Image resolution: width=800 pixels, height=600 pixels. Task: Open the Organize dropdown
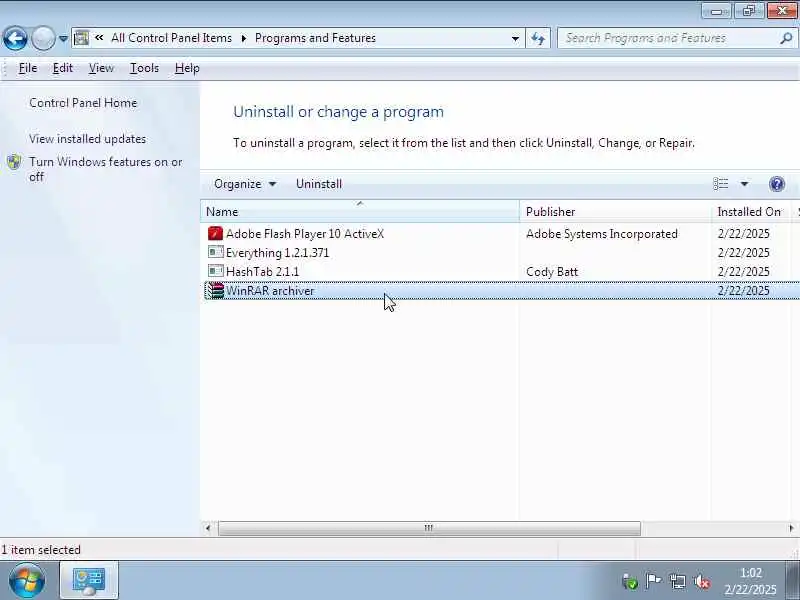pos(245,184)
